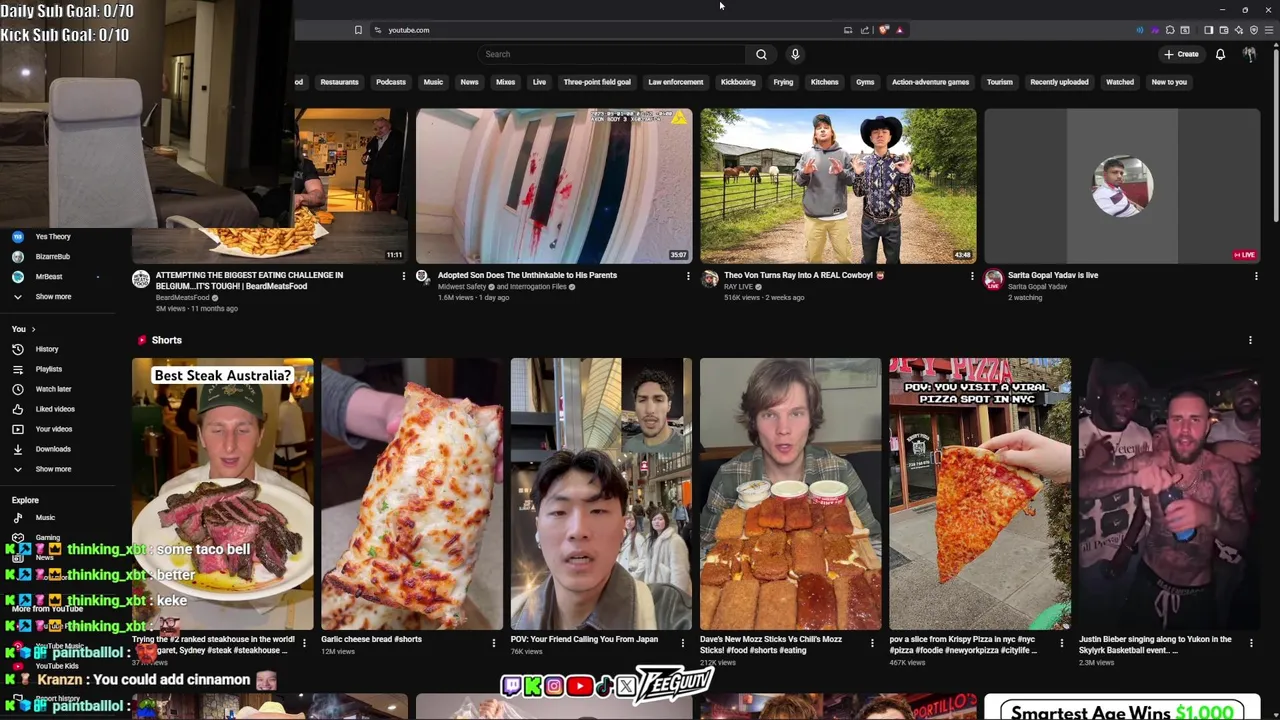Select the Music filter chip
This screenshot has width=1280, height=720.
[x=433, y=82]
